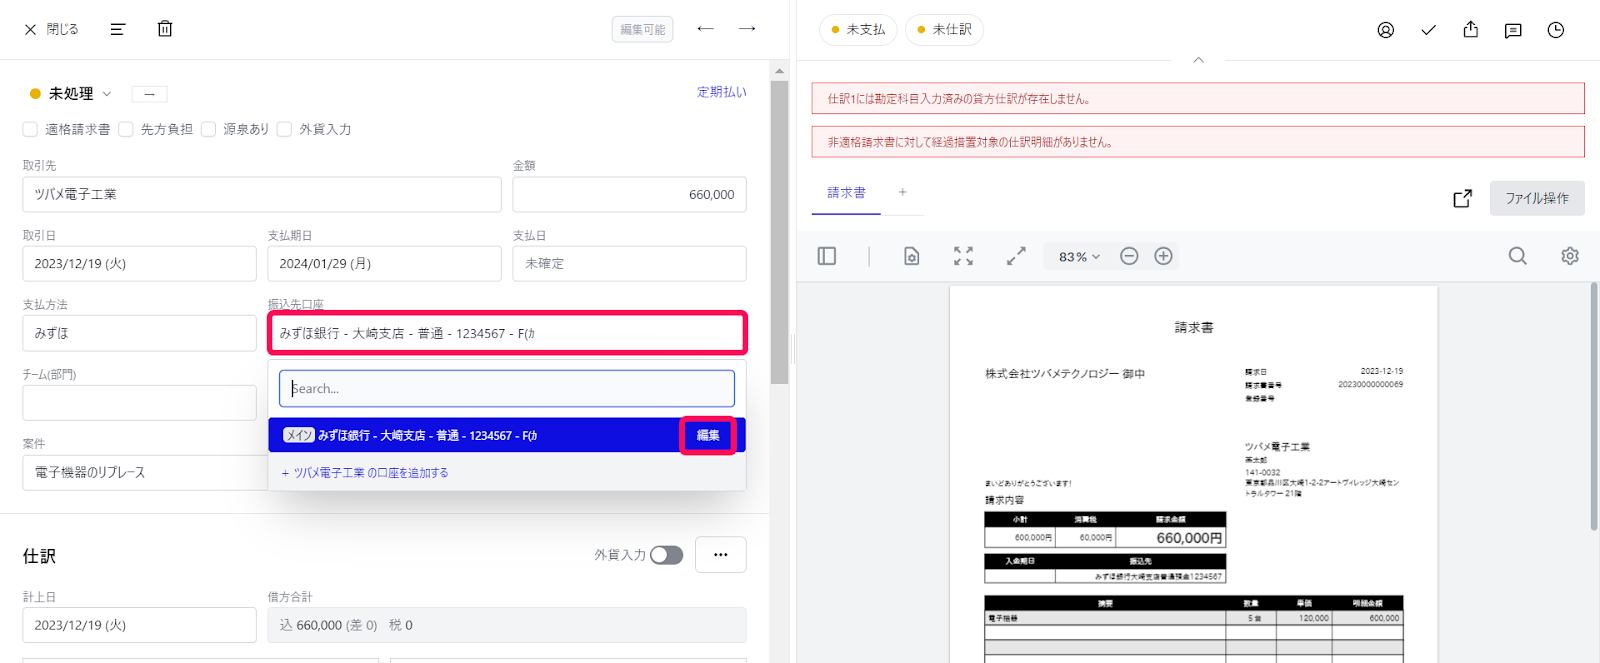Go to next record with right arrow
Viewport: 1600px width, 663px height.
pyautogui.click(x=747, y=29)
